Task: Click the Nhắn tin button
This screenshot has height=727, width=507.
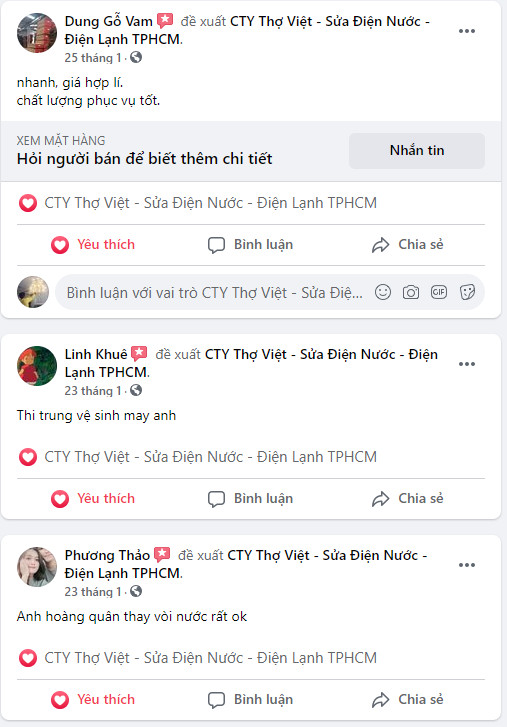Action: (x=417, y=151)
